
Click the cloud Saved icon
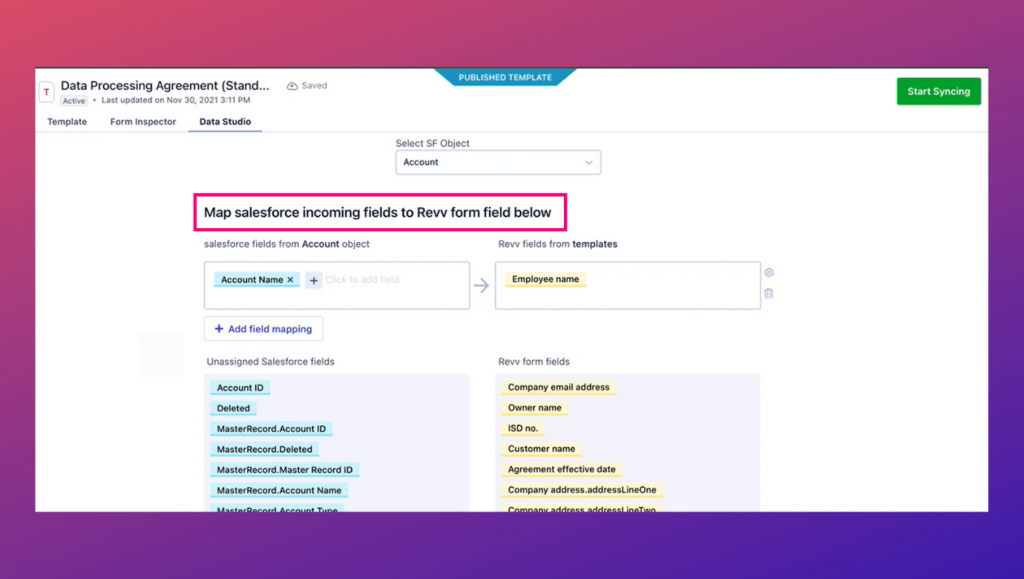292,86
